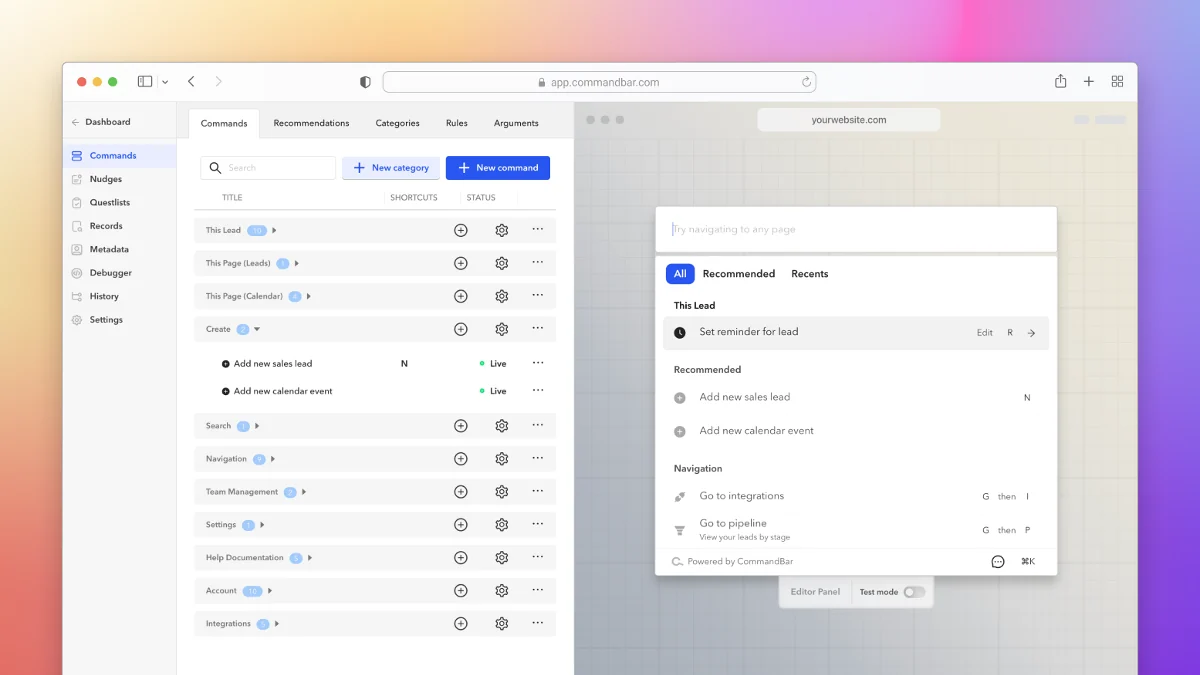Open the Nudges section in sidebar

(x=105, y=179)
